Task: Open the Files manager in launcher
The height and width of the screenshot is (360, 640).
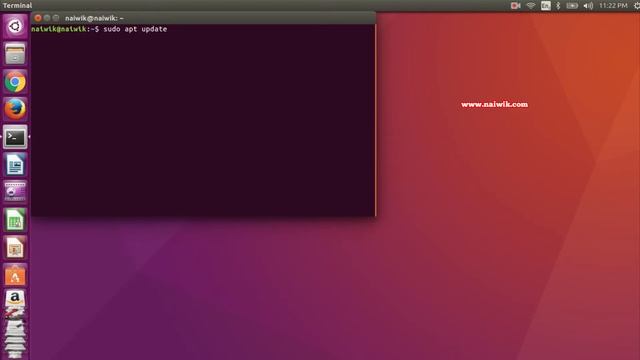Action: 15,54
